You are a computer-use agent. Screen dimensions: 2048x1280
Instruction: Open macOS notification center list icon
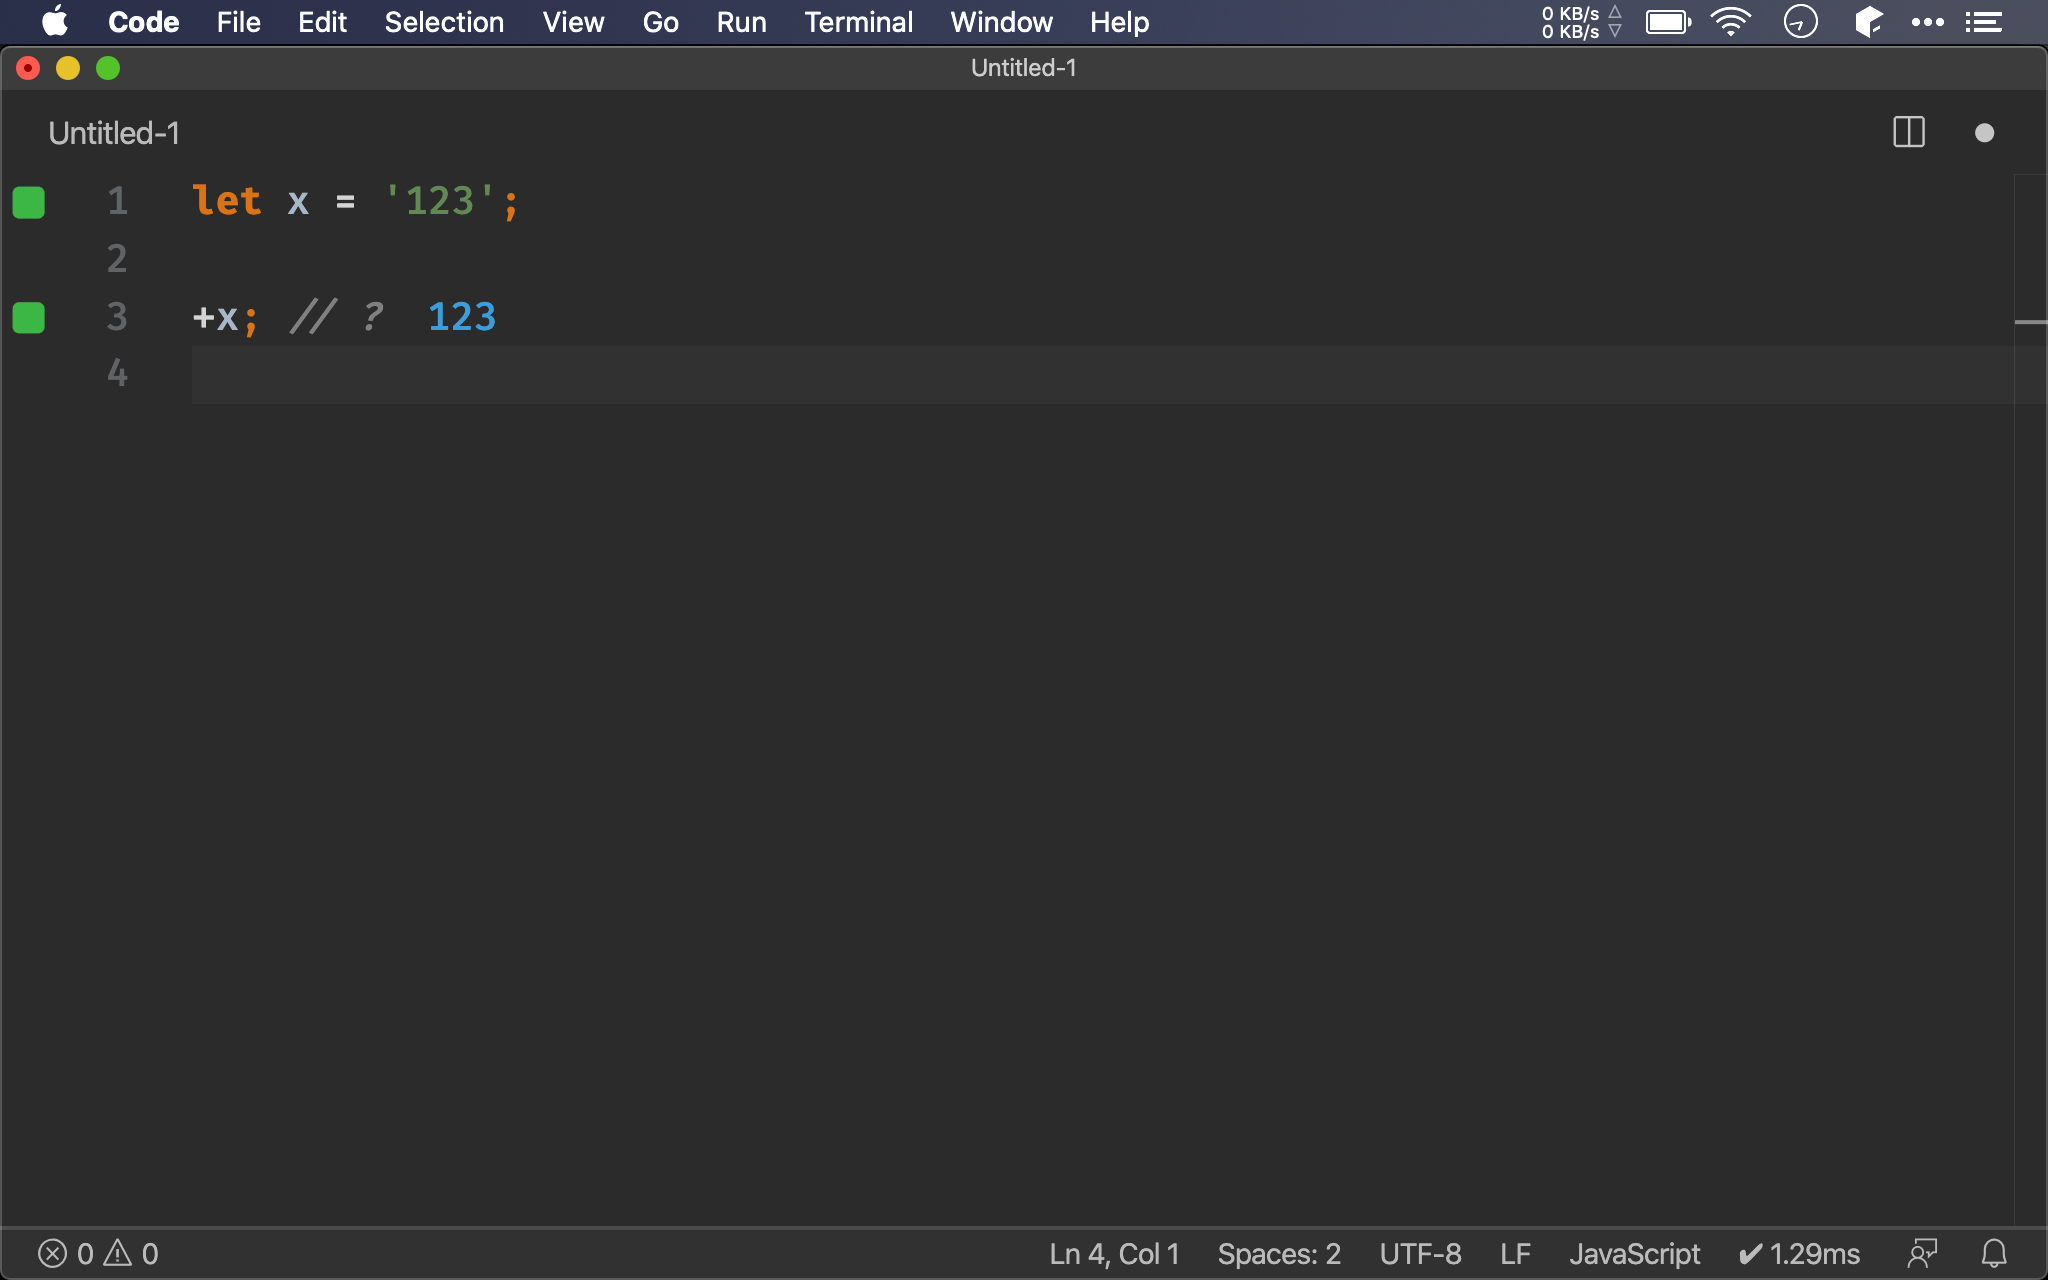(x=1984, y=22)
